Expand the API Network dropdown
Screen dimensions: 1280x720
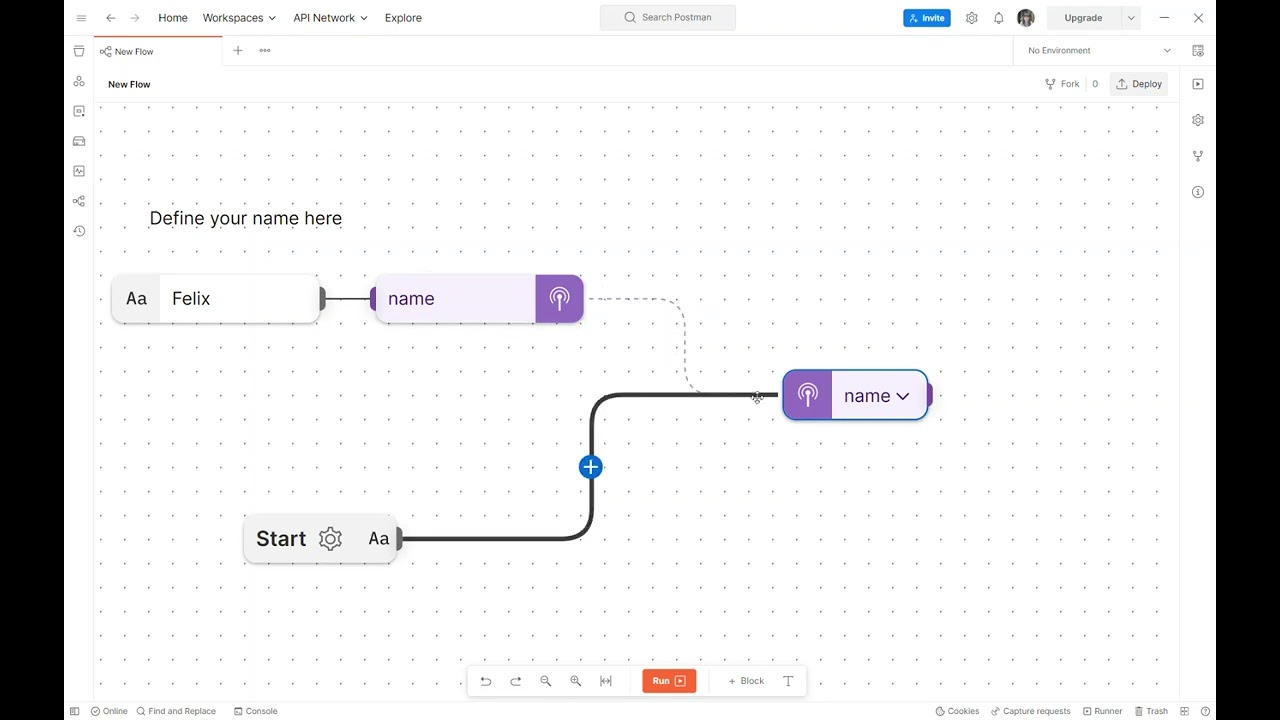click(x=330, y=18)
